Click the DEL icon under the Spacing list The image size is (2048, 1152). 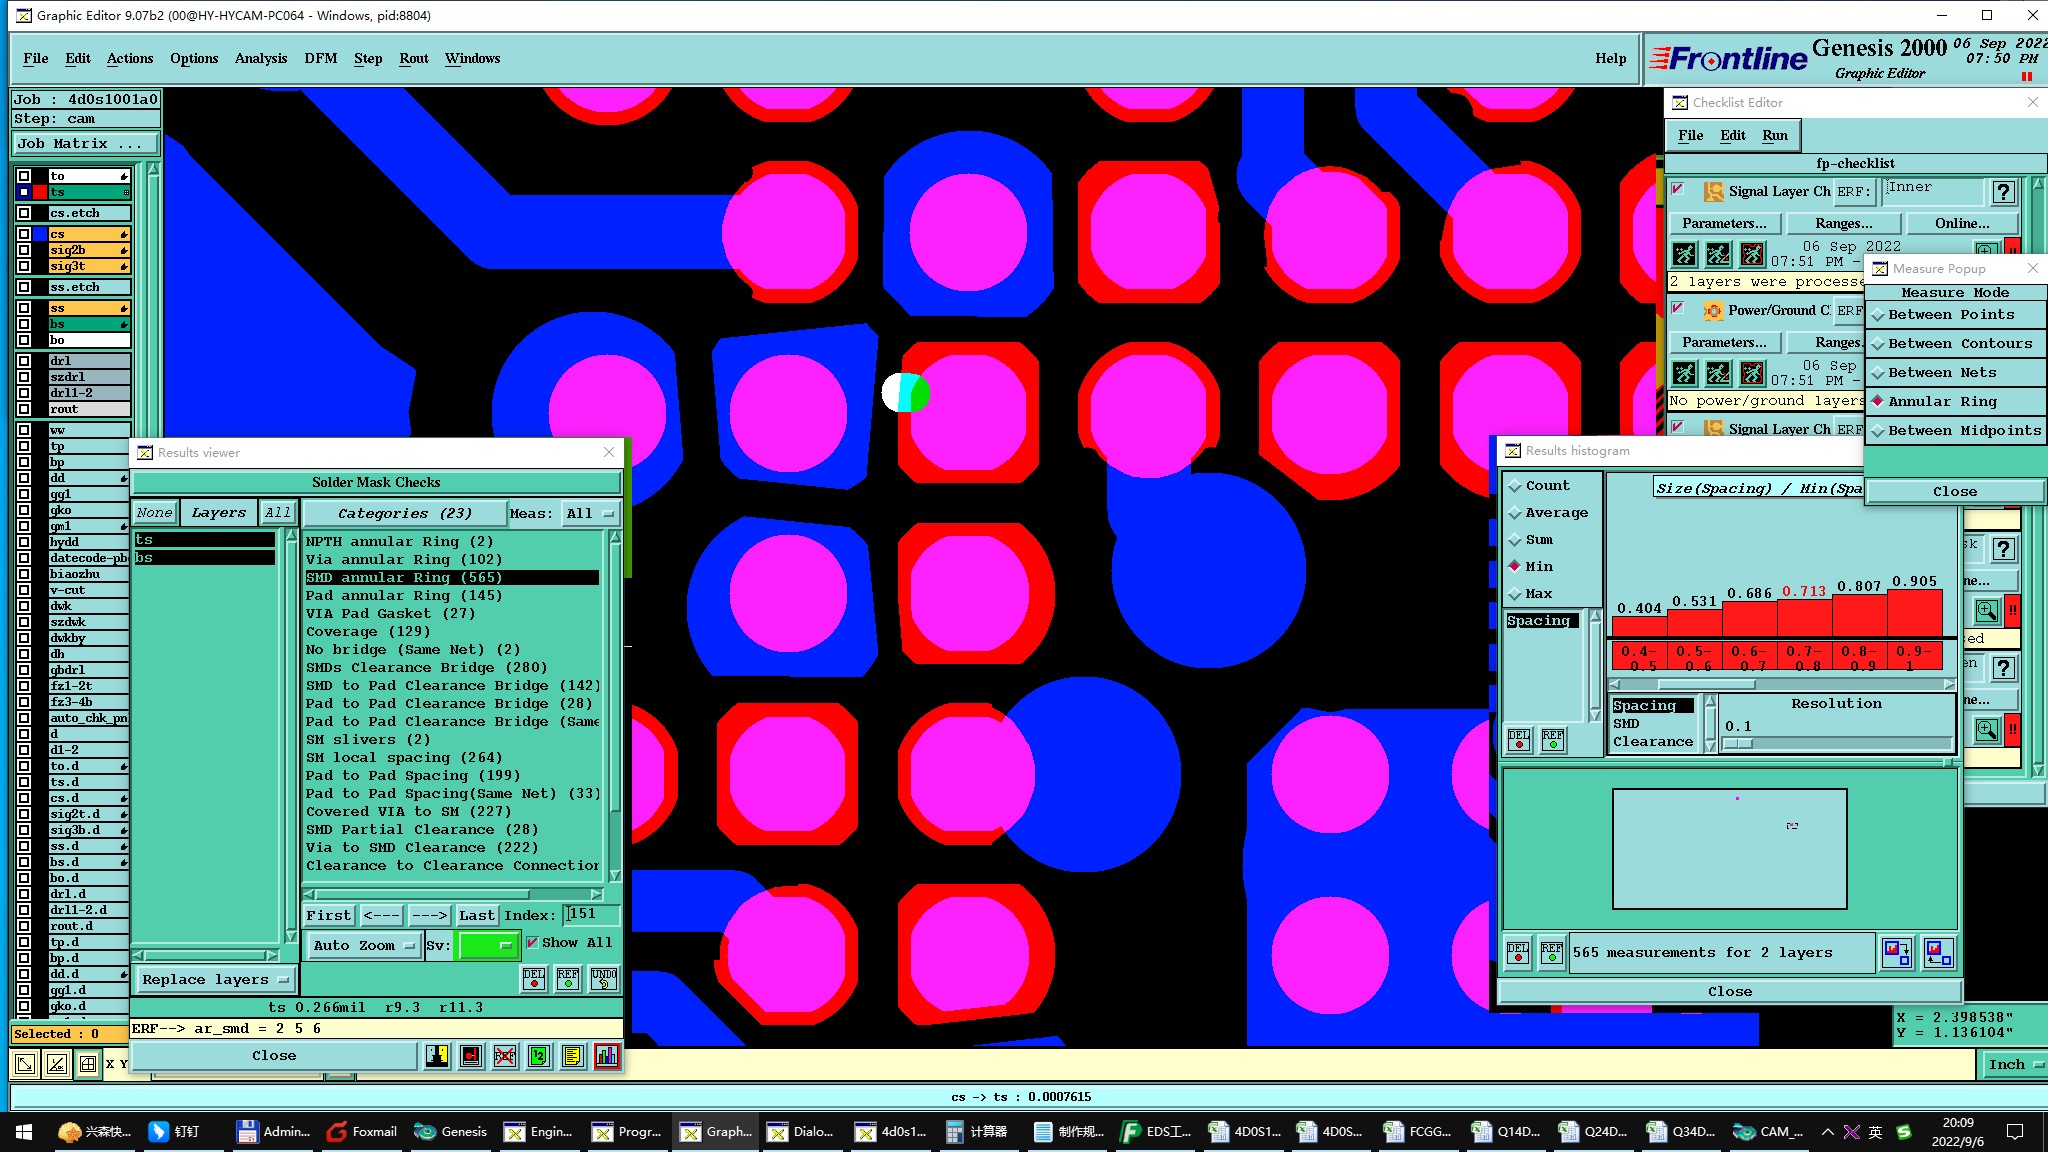tap(1519, 739)
